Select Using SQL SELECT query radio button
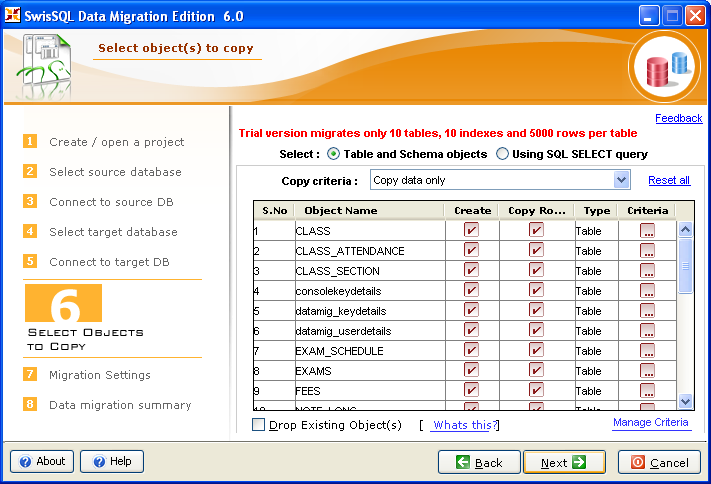Screen dimensions: 711x484 pos(502,154)
